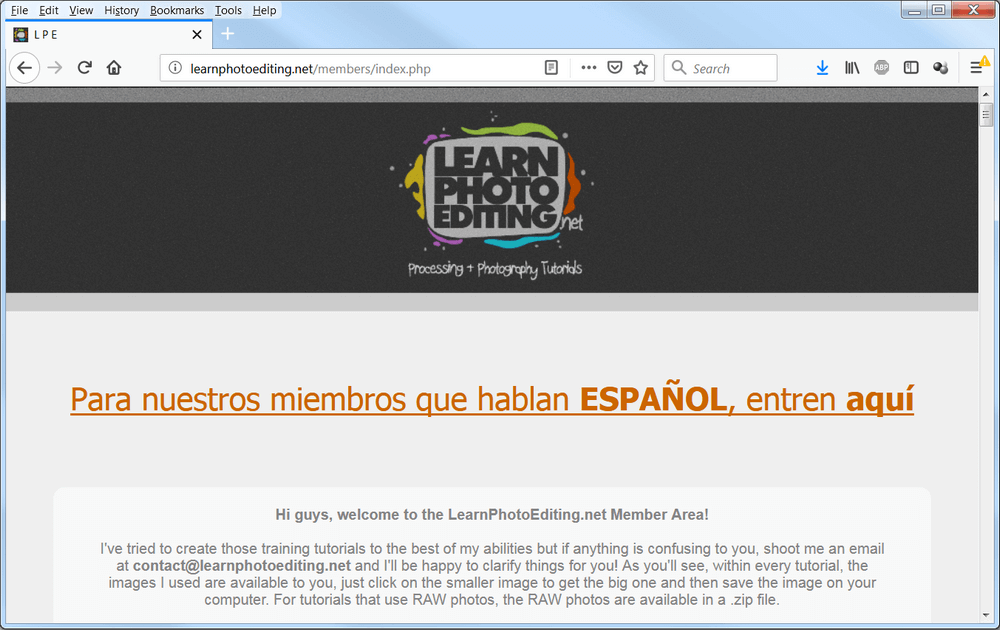The width and height of the screenshot is (1000, 630).
Task: Reload the current page
Action: (84, 68)
